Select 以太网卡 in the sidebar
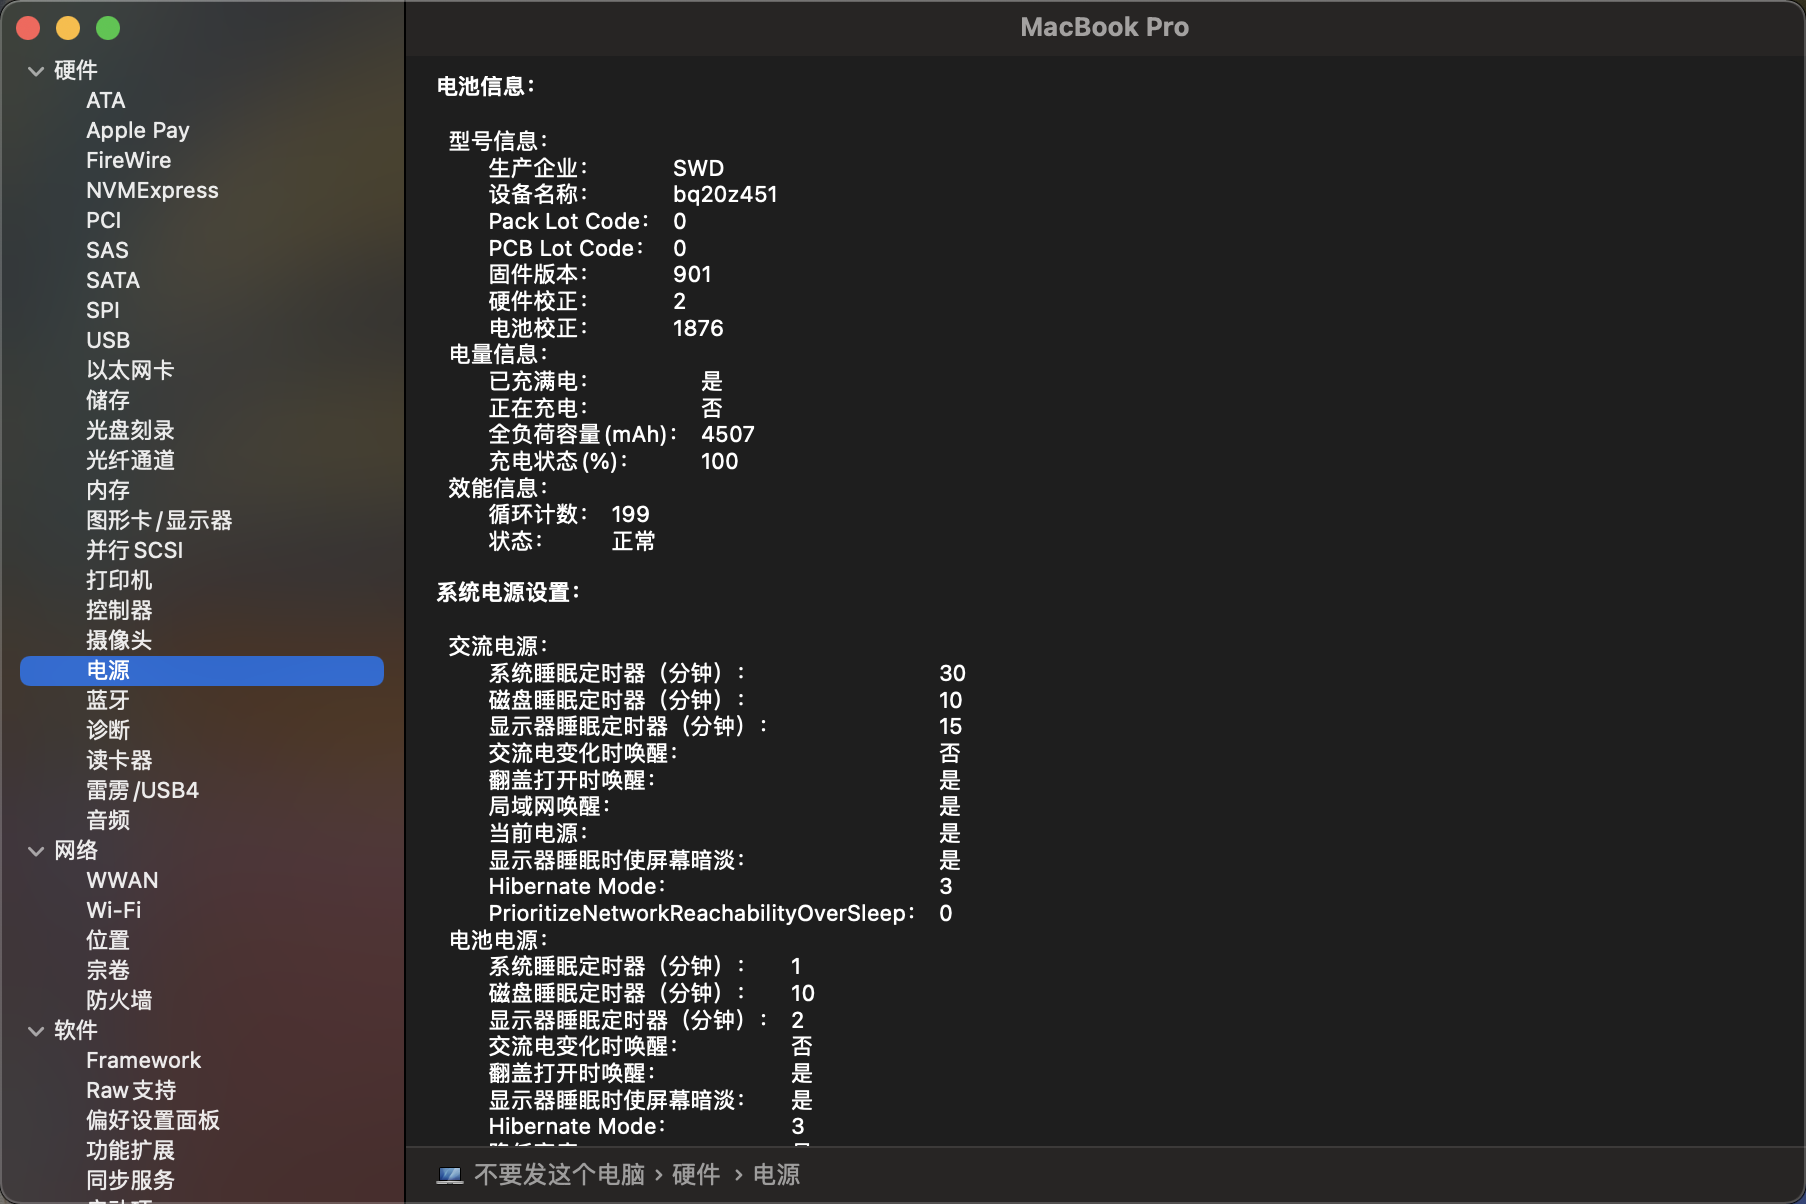 tap(130, 371)
